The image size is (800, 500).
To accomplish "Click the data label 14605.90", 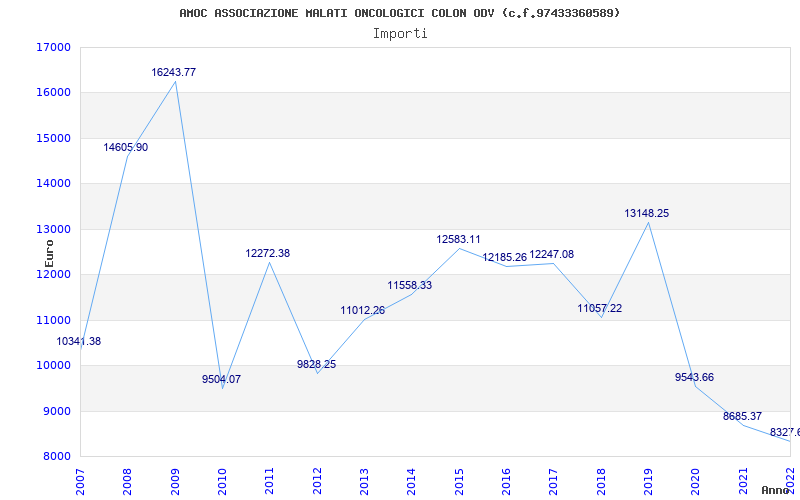I will pos(126,147).
